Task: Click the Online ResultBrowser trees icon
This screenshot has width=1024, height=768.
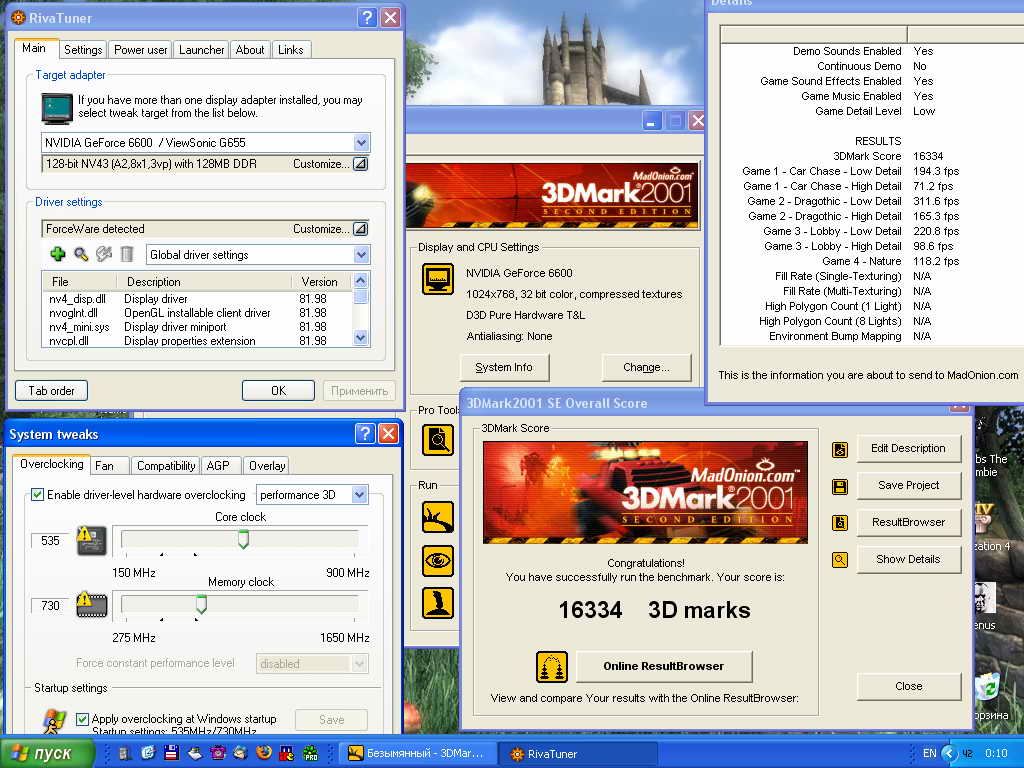Action: tap(552, 667)
